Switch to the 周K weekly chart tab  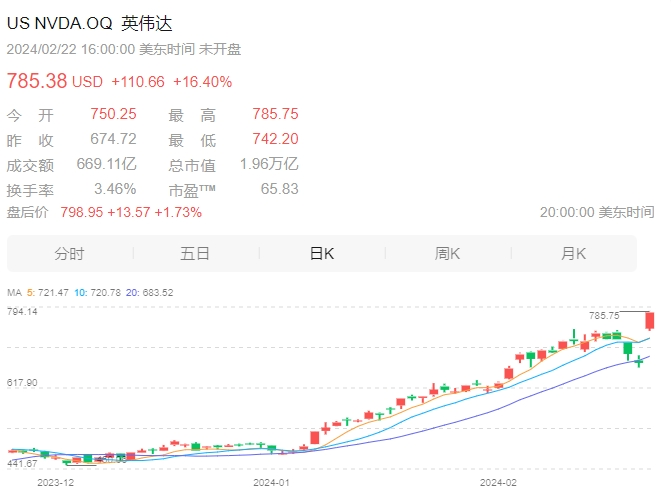[447, 254]
